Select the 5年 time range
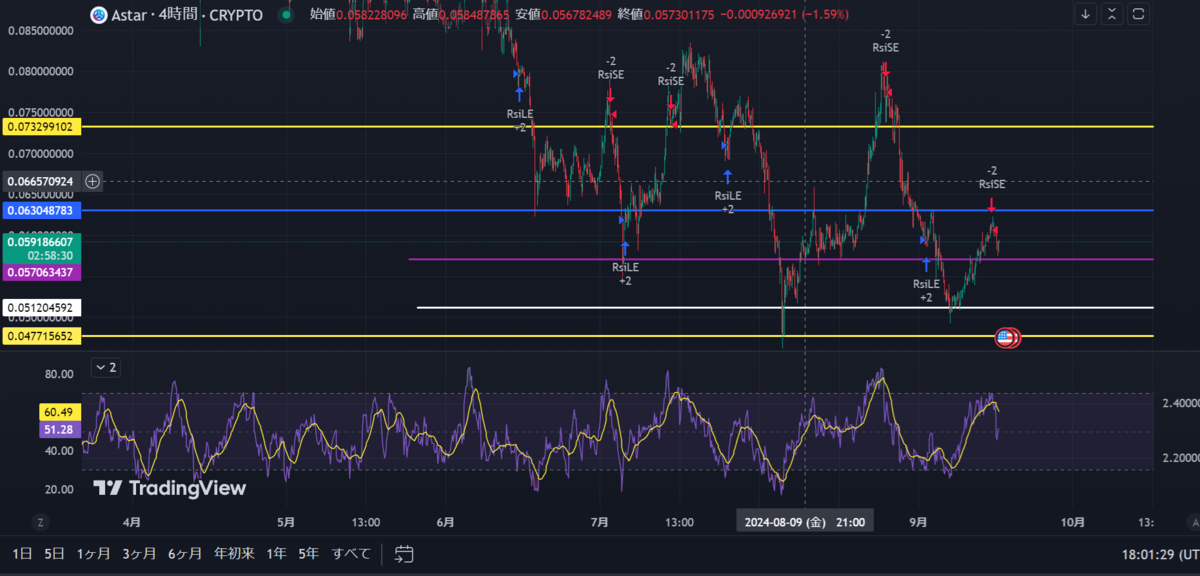This screenshot has height=576, width=1200. click(308, 553)
